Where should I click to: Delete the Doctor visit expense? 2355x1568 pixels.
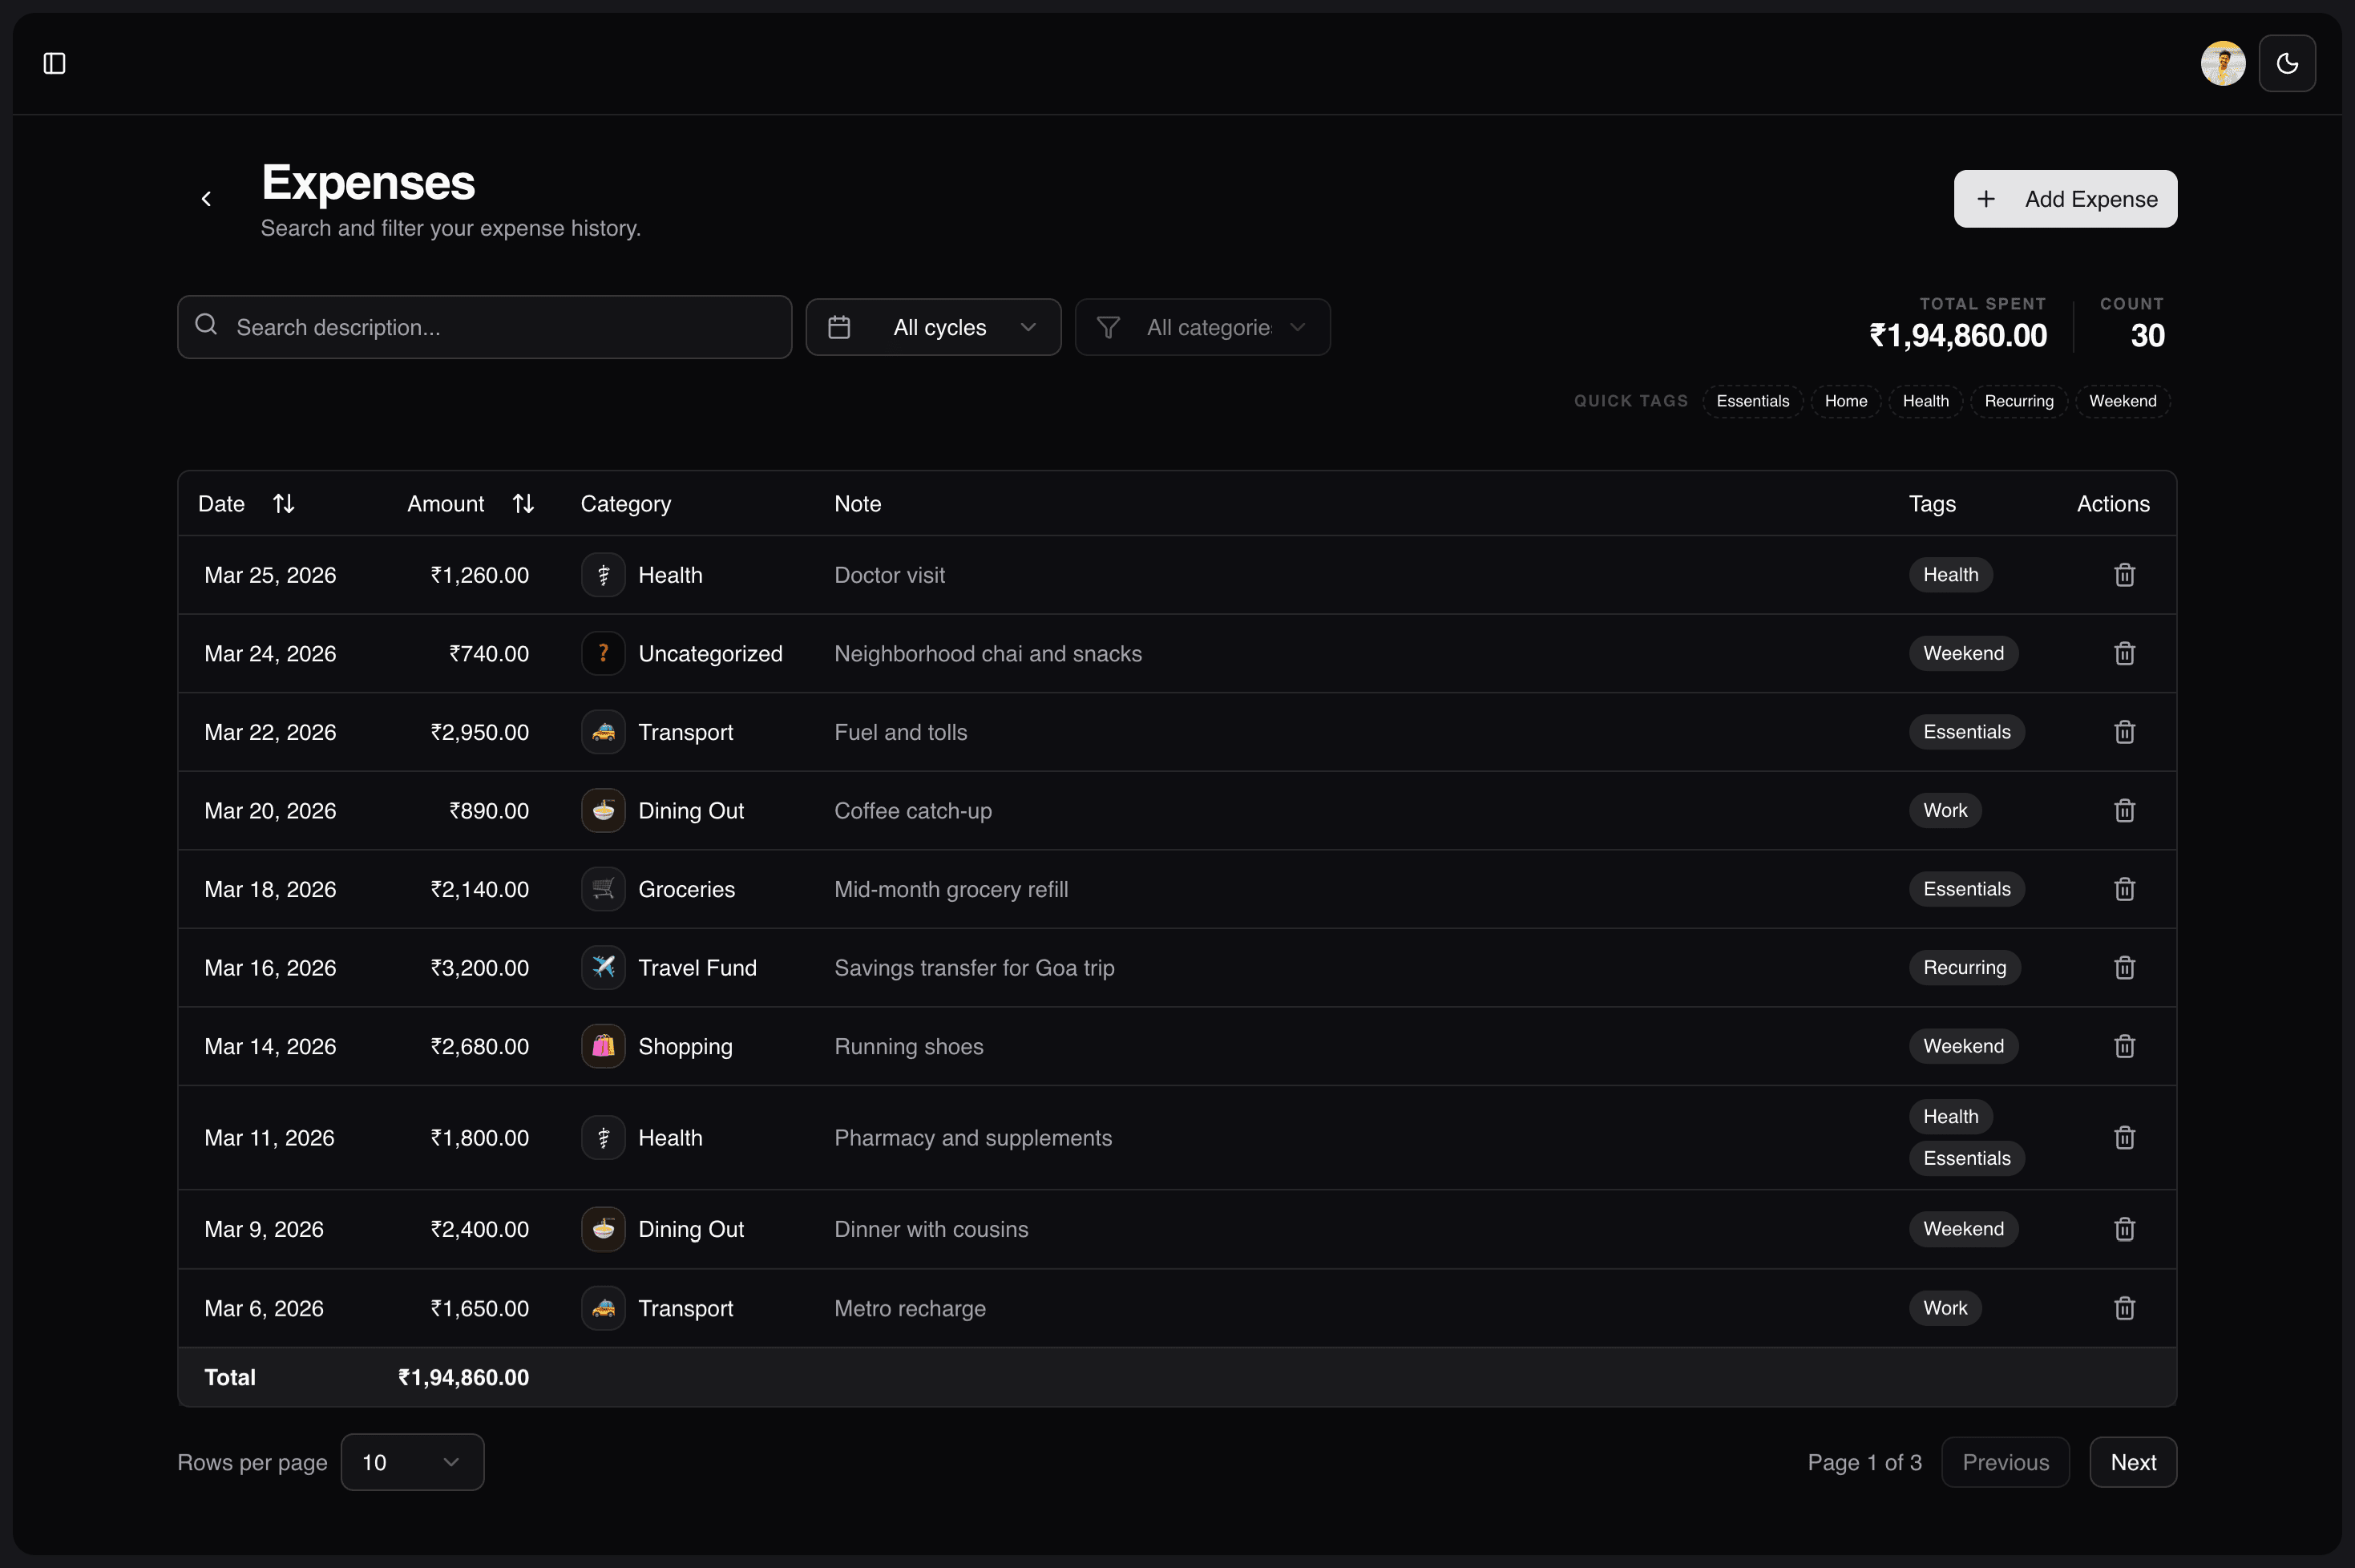(2124, 574)
